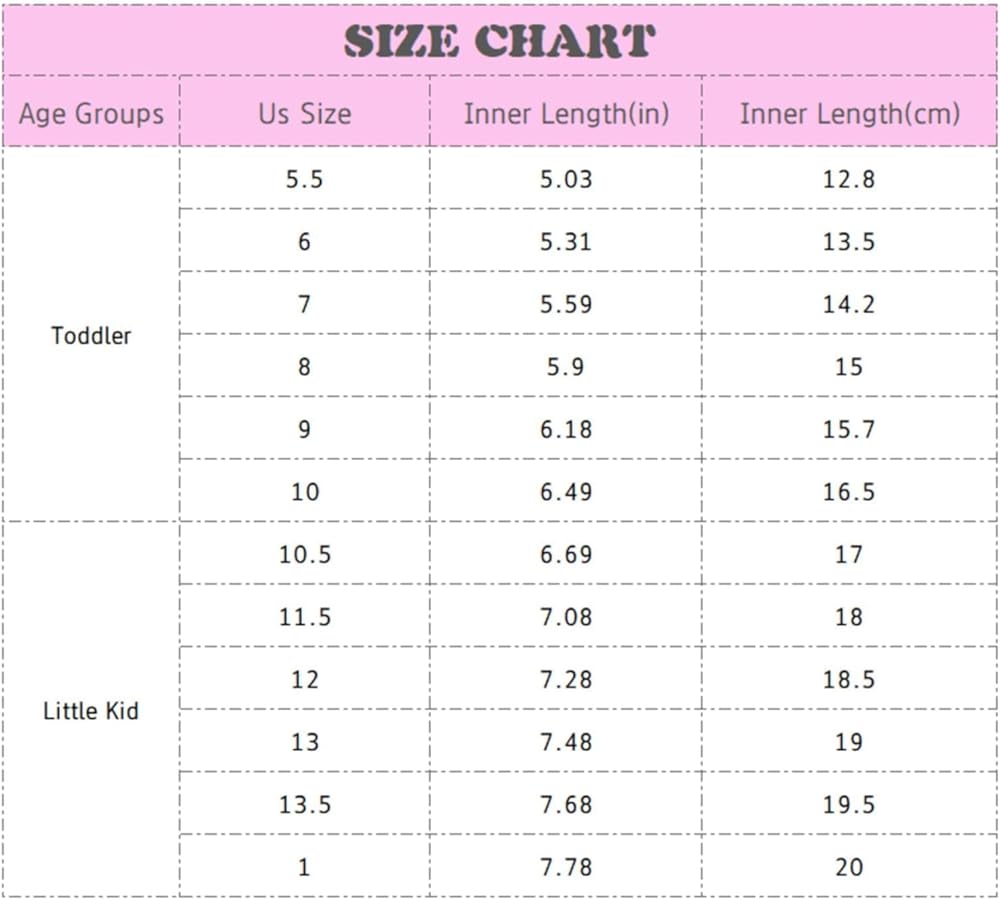Click the 5.31 inch value

tap(566, 242)
